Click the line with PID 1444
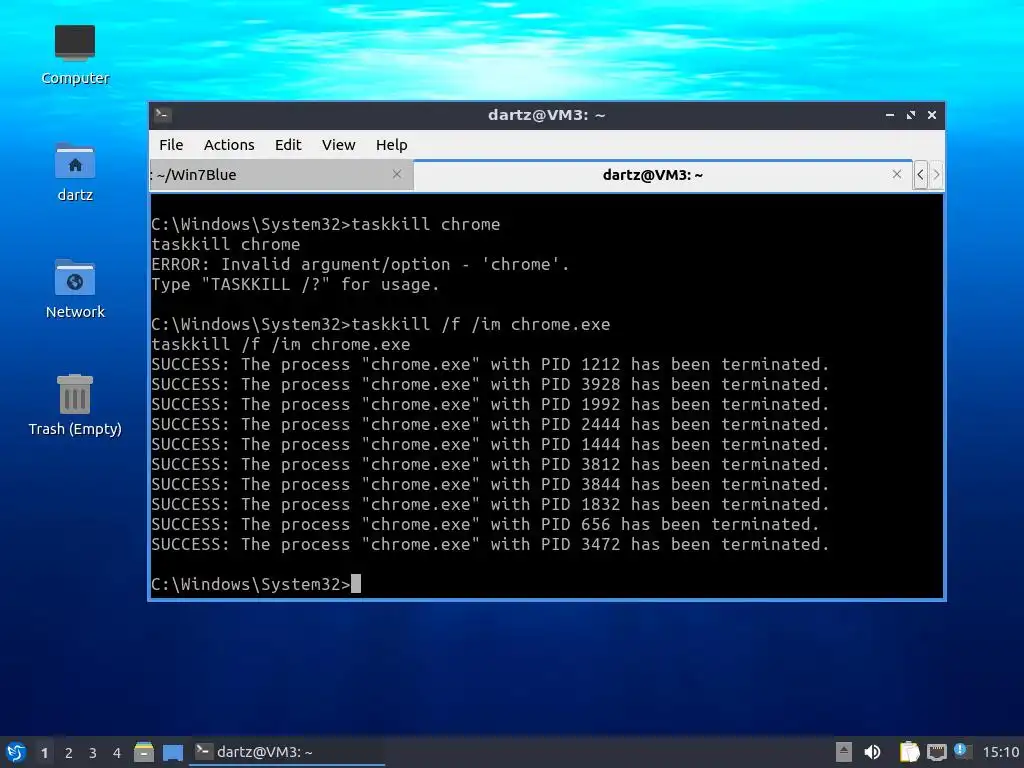This screenshot has height=768, width=1024. pos(490,444)
